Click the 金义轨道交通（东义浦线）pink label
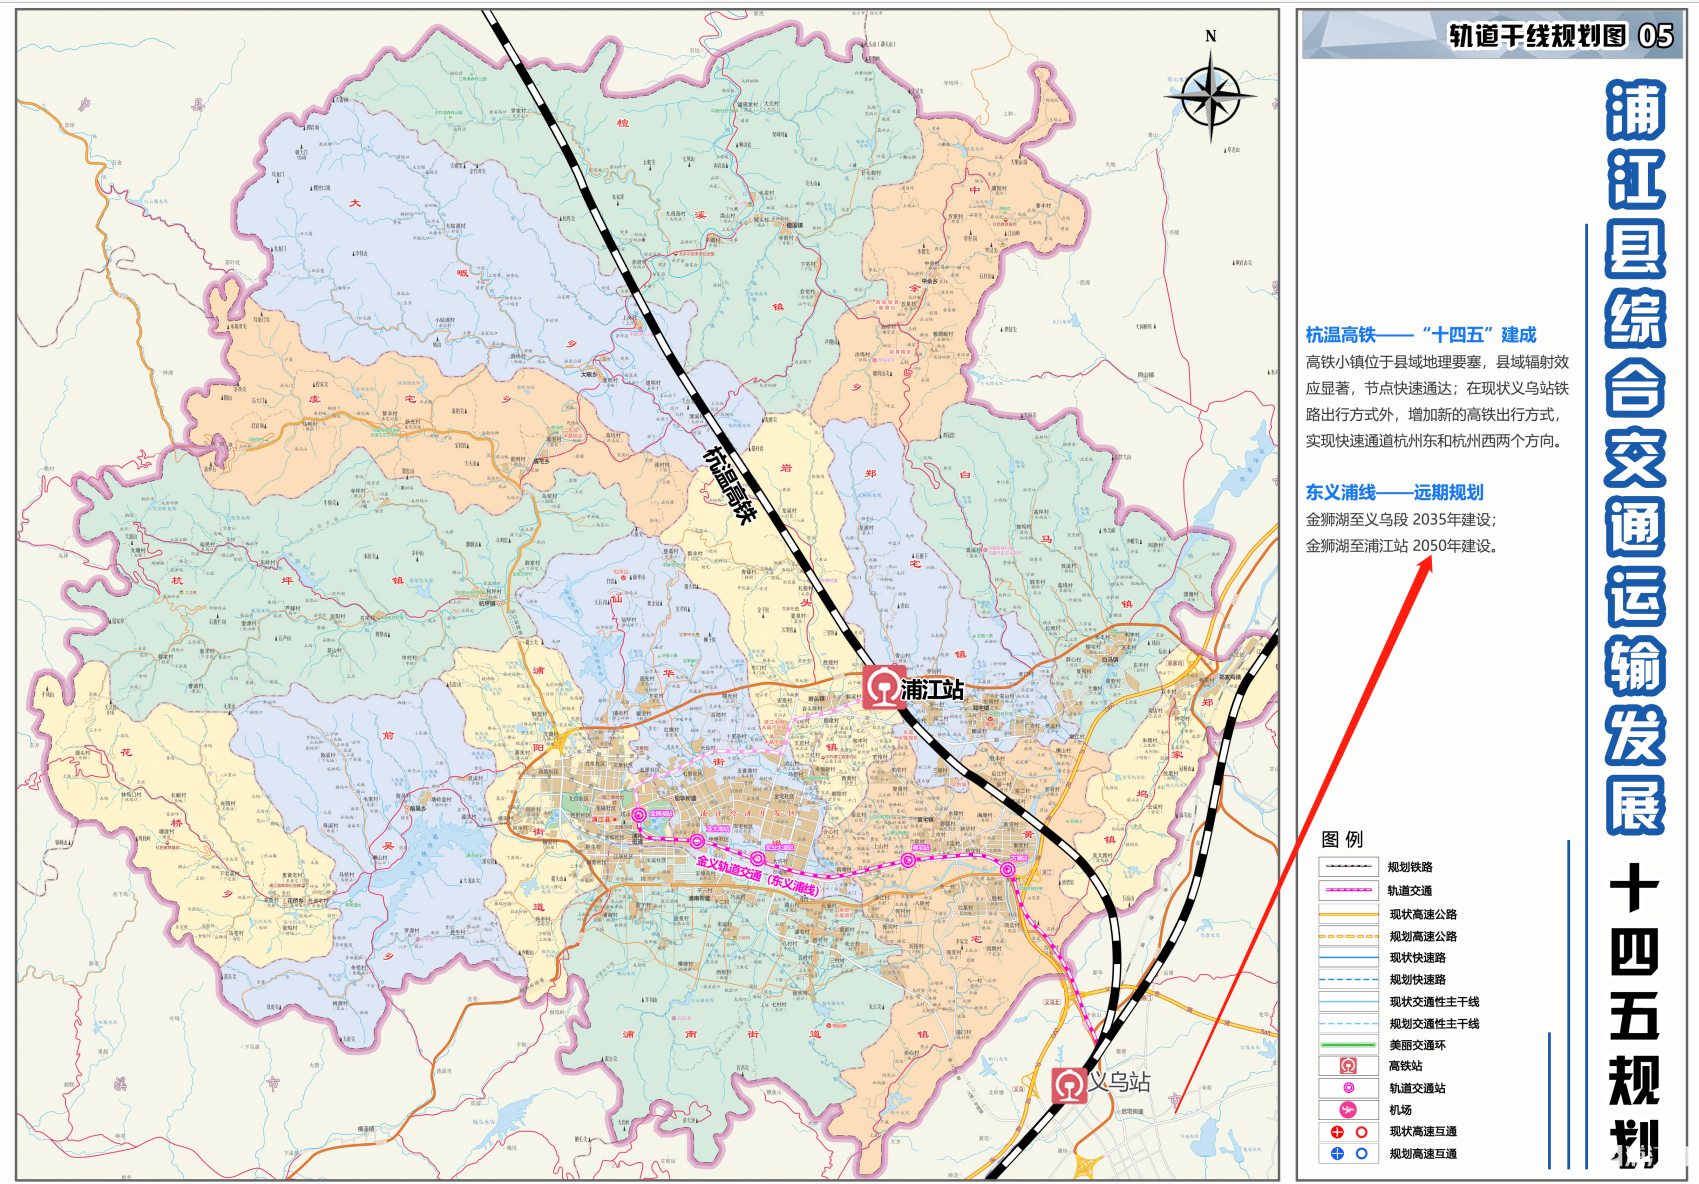The height and width of the screenshot is (1184, 1699). click(757, 876)
